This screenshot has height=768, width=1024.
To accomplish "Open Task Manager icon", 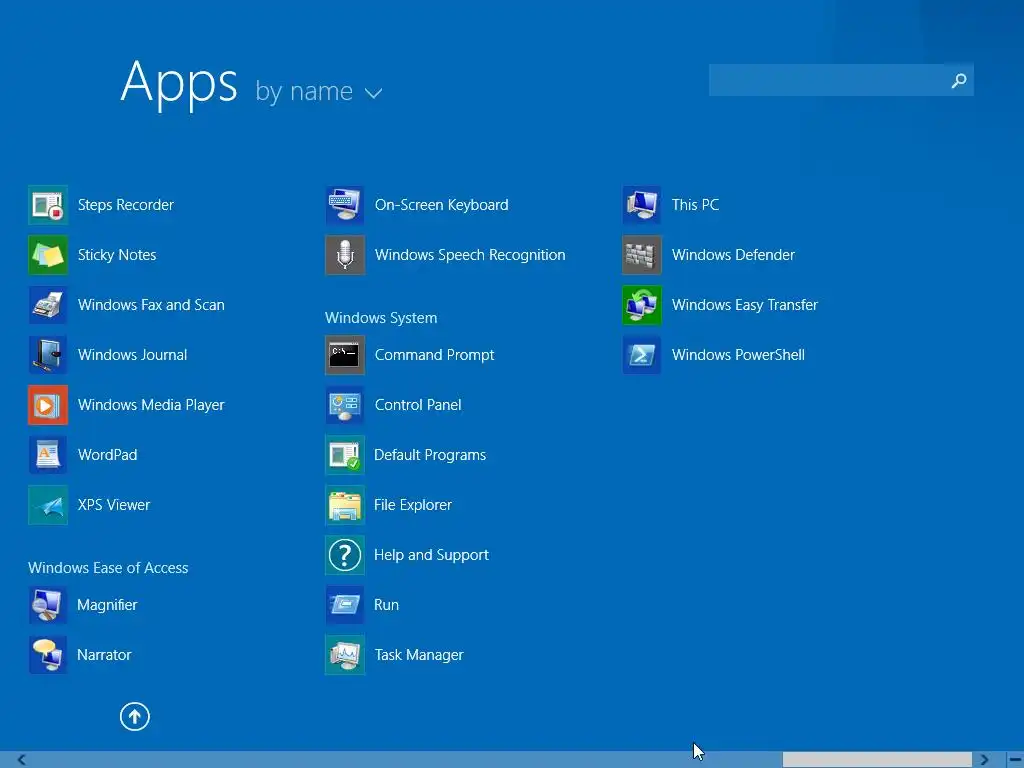I will 345,655.
